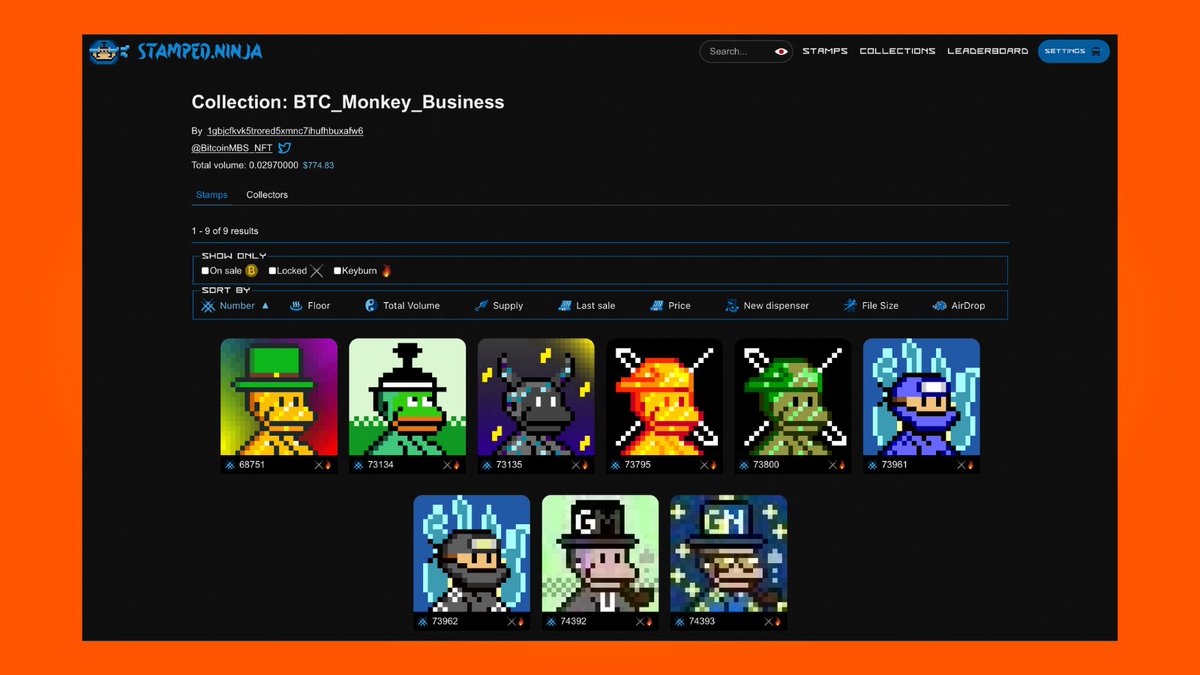Click the STAMPED.NINJA site title
This screenshot has width=1200, height=675.
[200, 51]
